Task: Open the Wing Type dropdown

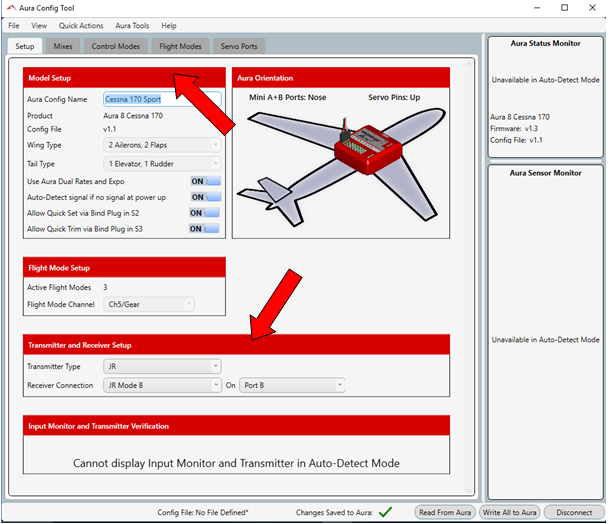Action: coord(162,145)
